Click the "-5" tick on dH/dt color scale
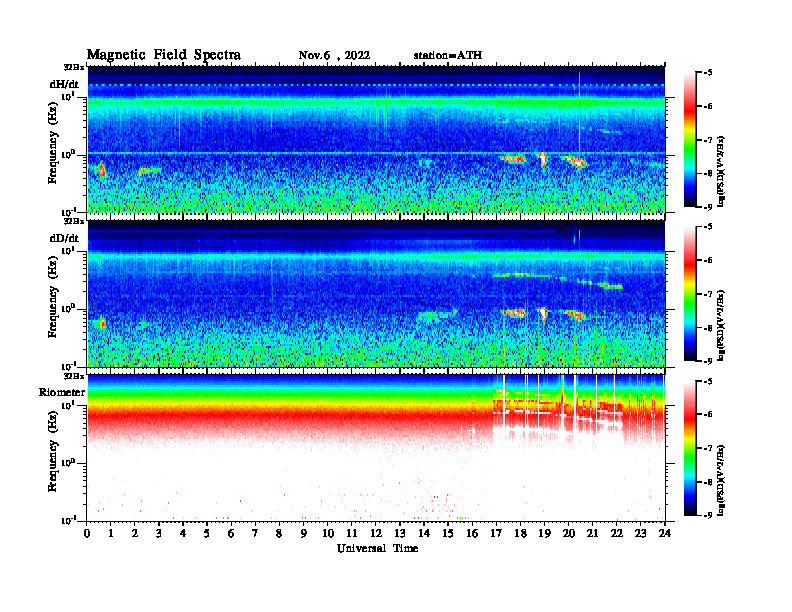This screenshot has height=612, width=792. click(708, 73)
